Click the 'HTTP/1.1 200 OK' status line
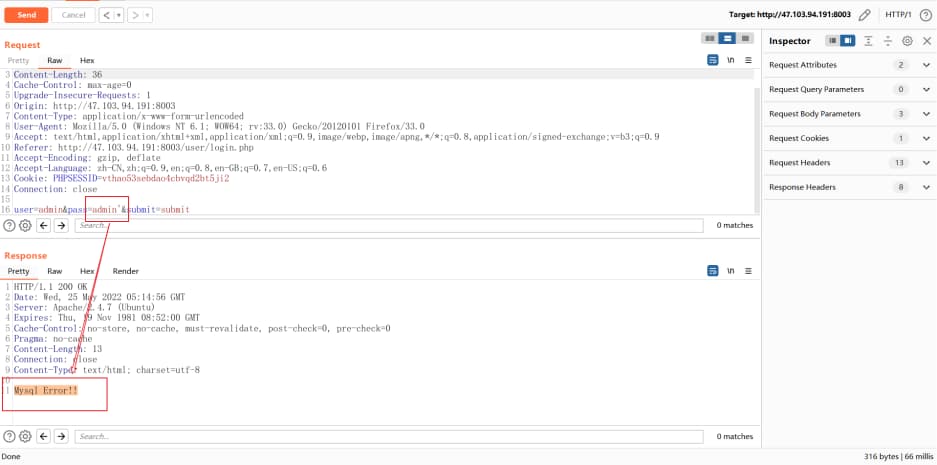The image size is (937, 465). point(50,287)
